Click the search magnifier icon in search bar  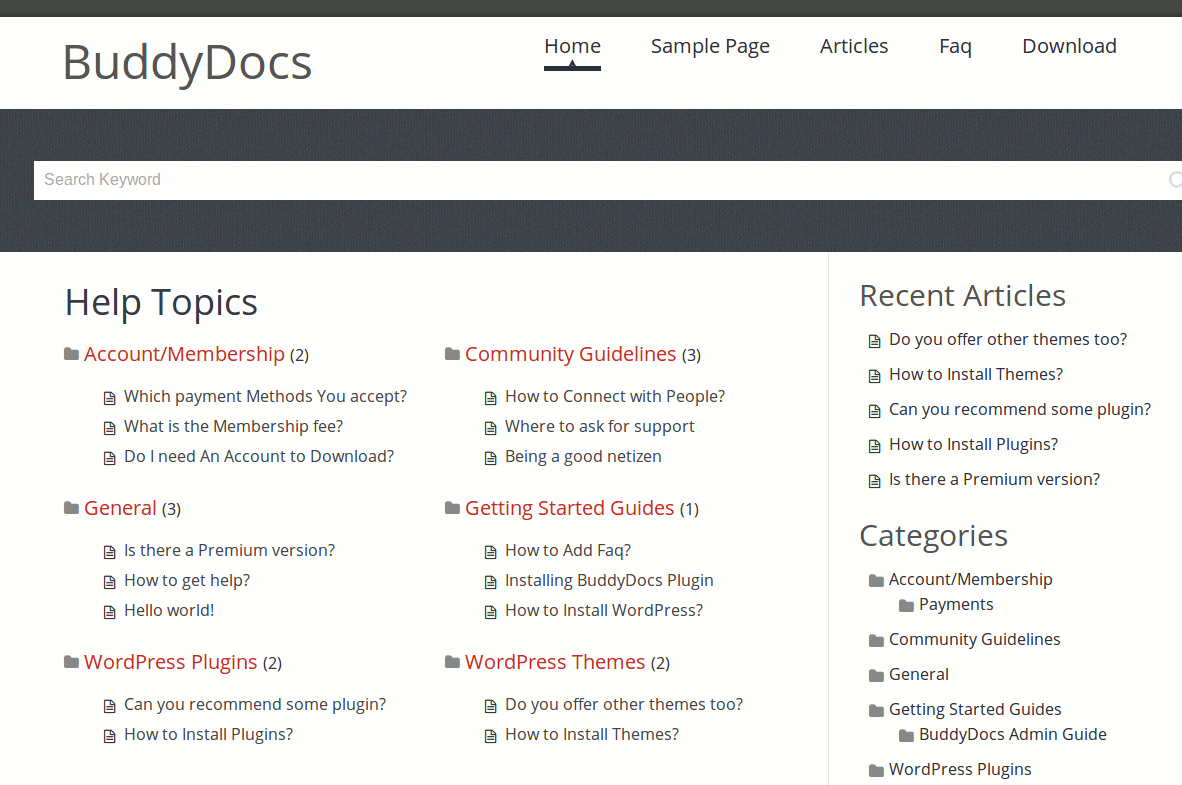click(1174, 180)
